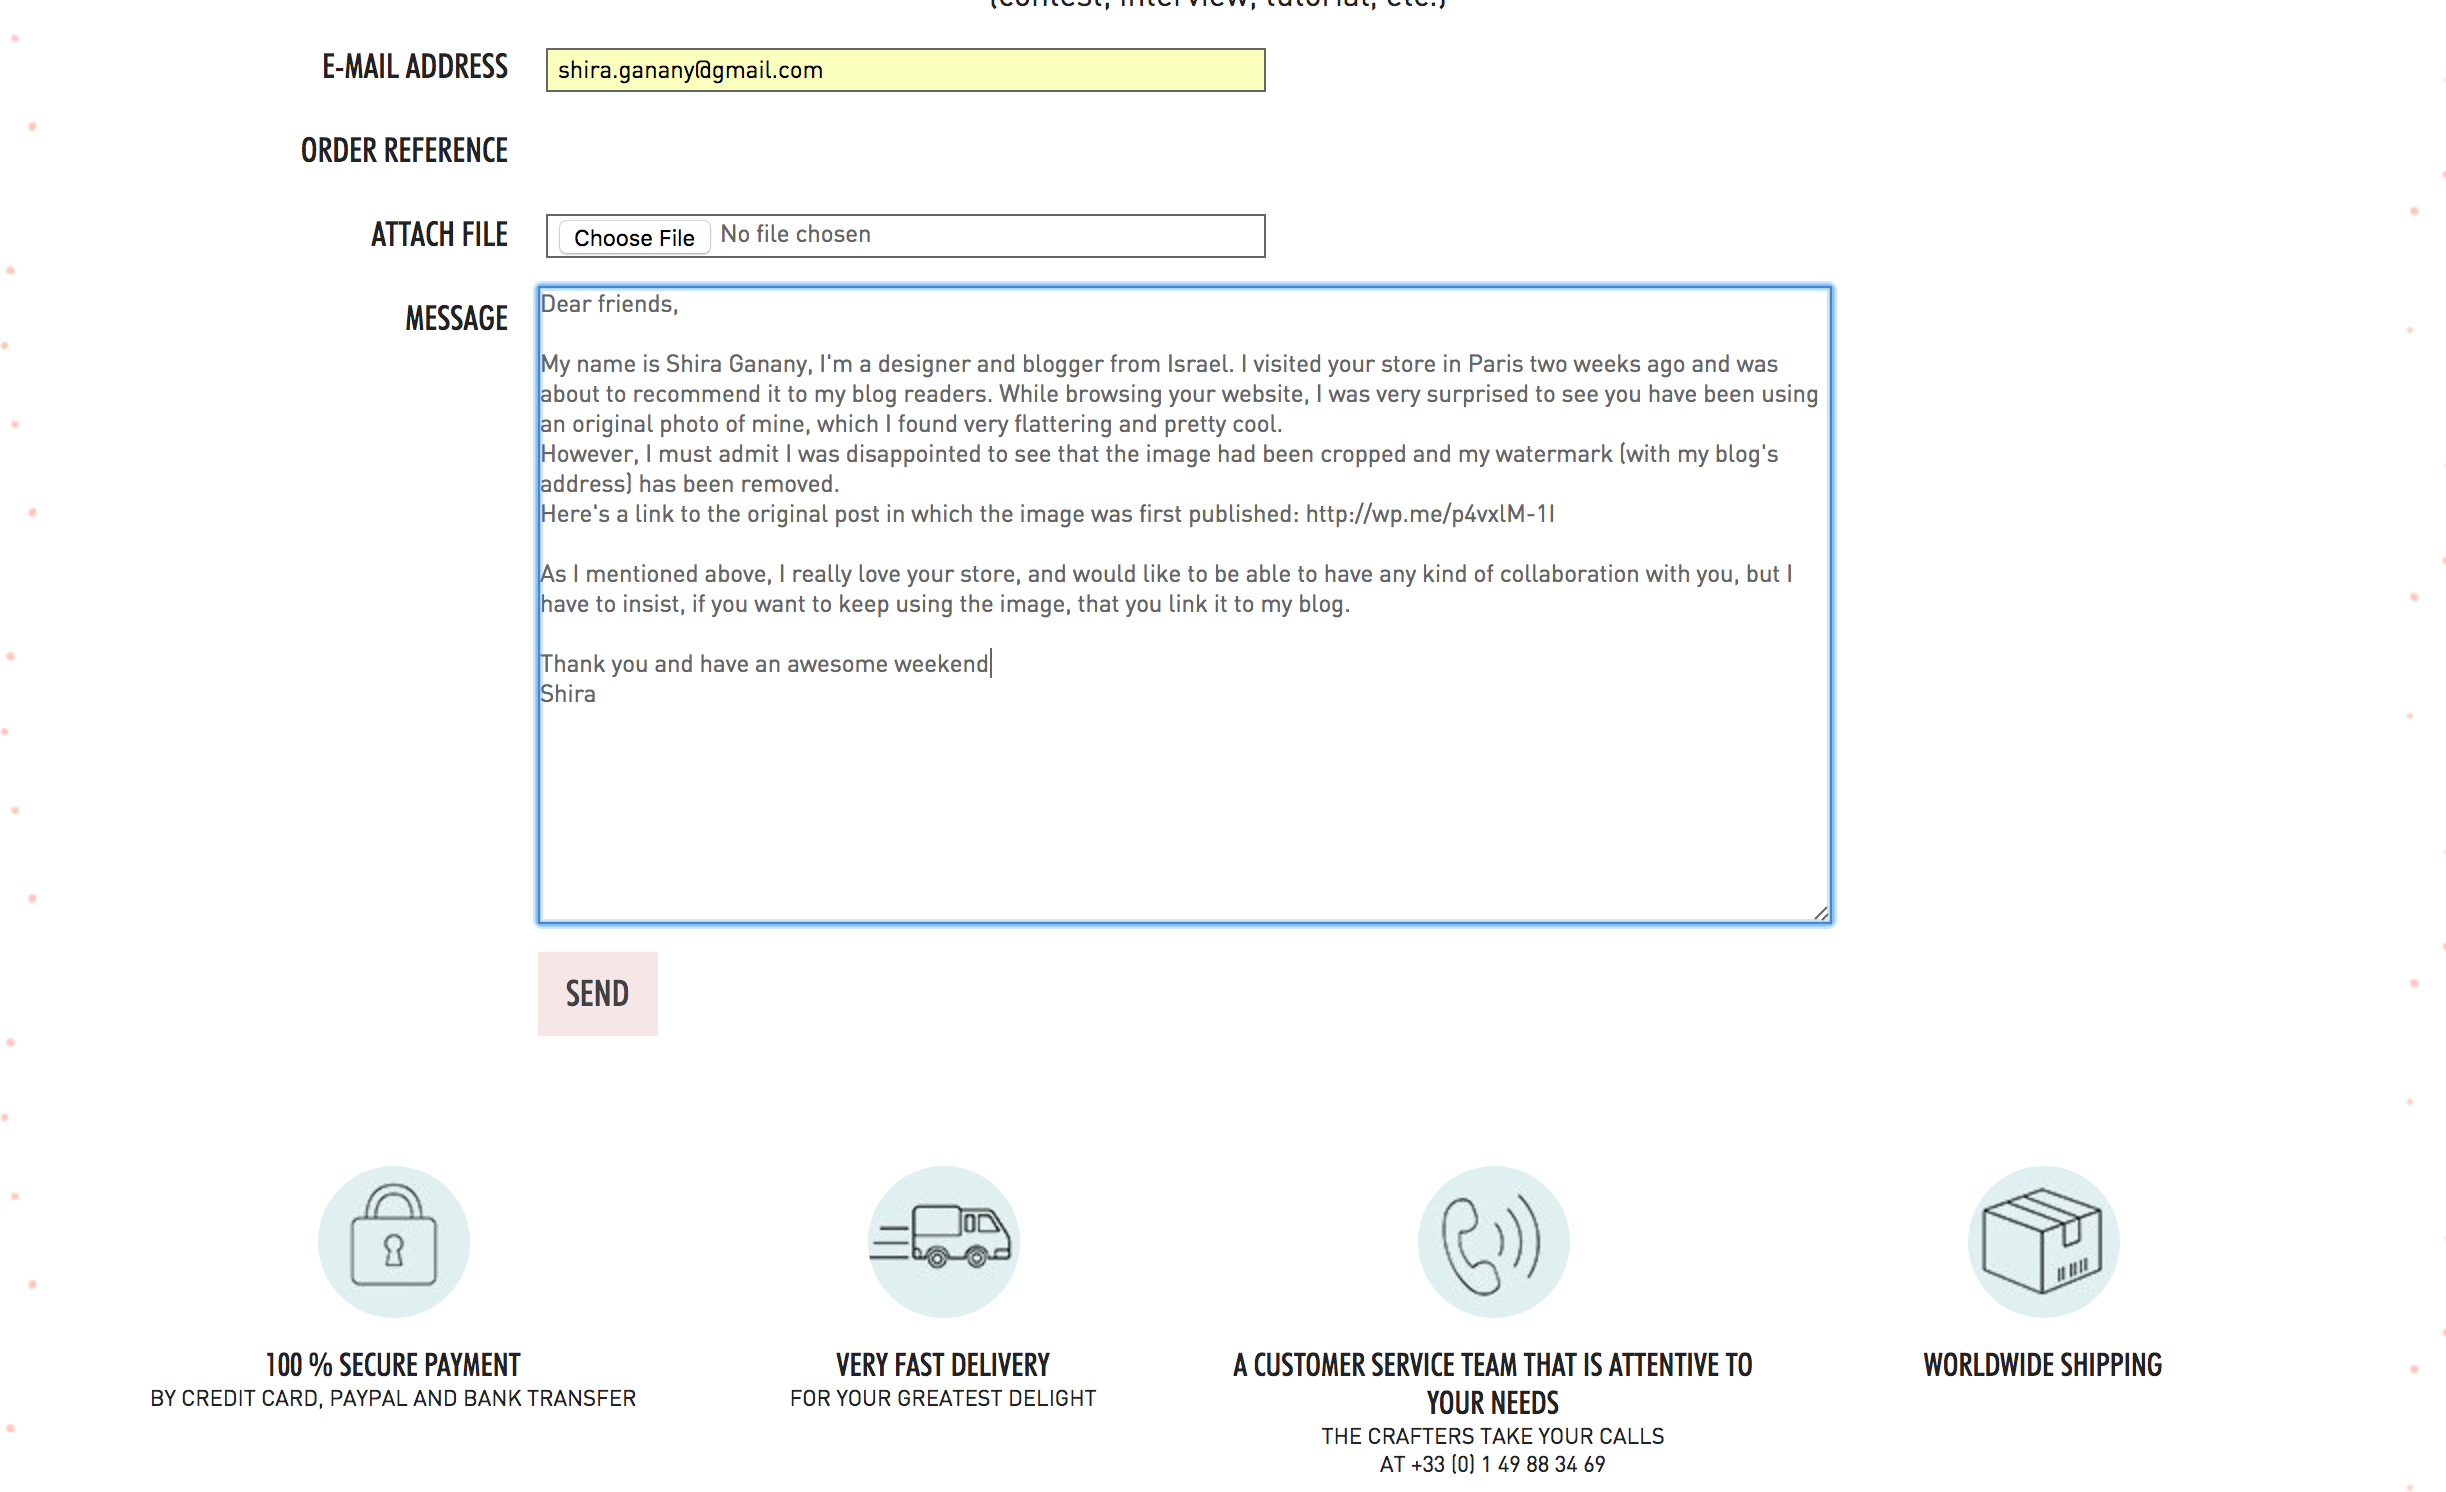This screenshot has width=2446, height=1492.
Task: Click the wp.me link text in message
Action: point(1430,514)
